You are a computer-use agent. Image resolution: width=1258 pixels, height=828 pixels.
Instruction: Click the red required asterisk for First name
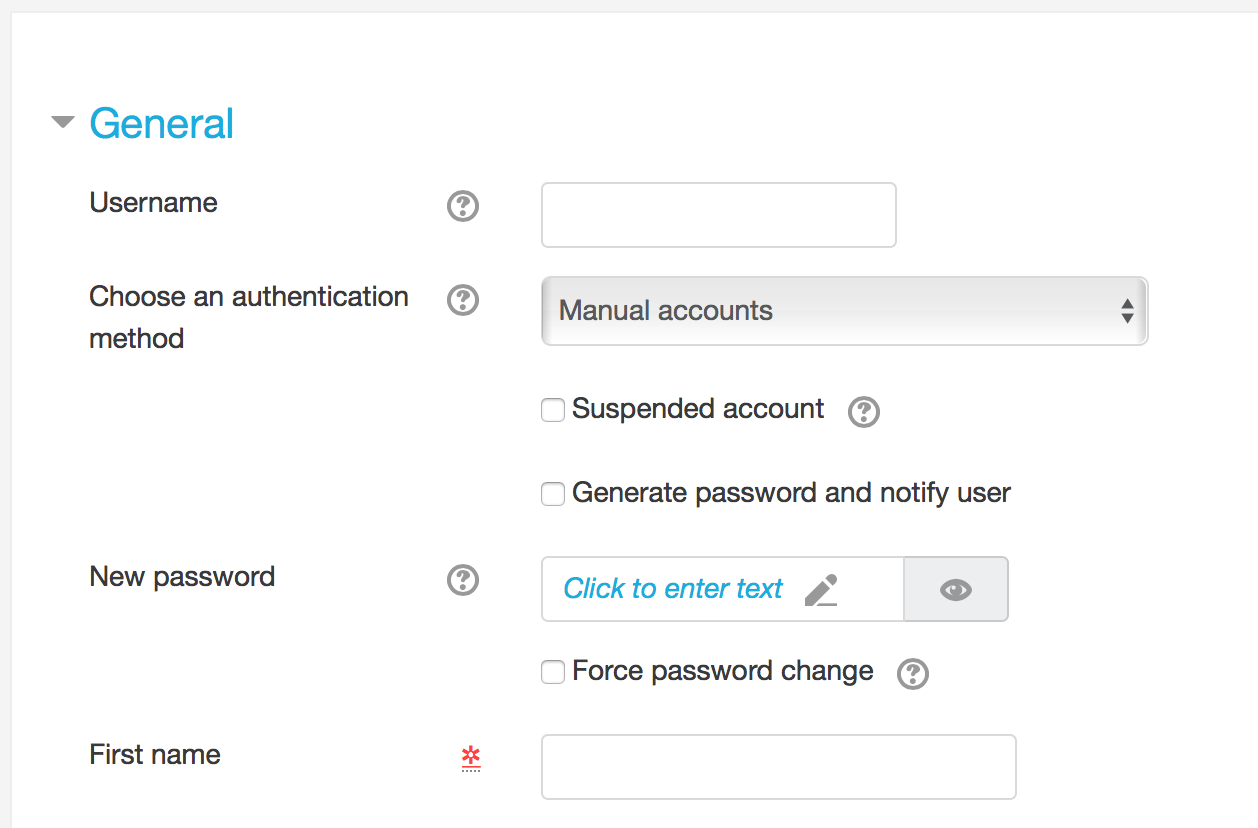pos(470,758)
